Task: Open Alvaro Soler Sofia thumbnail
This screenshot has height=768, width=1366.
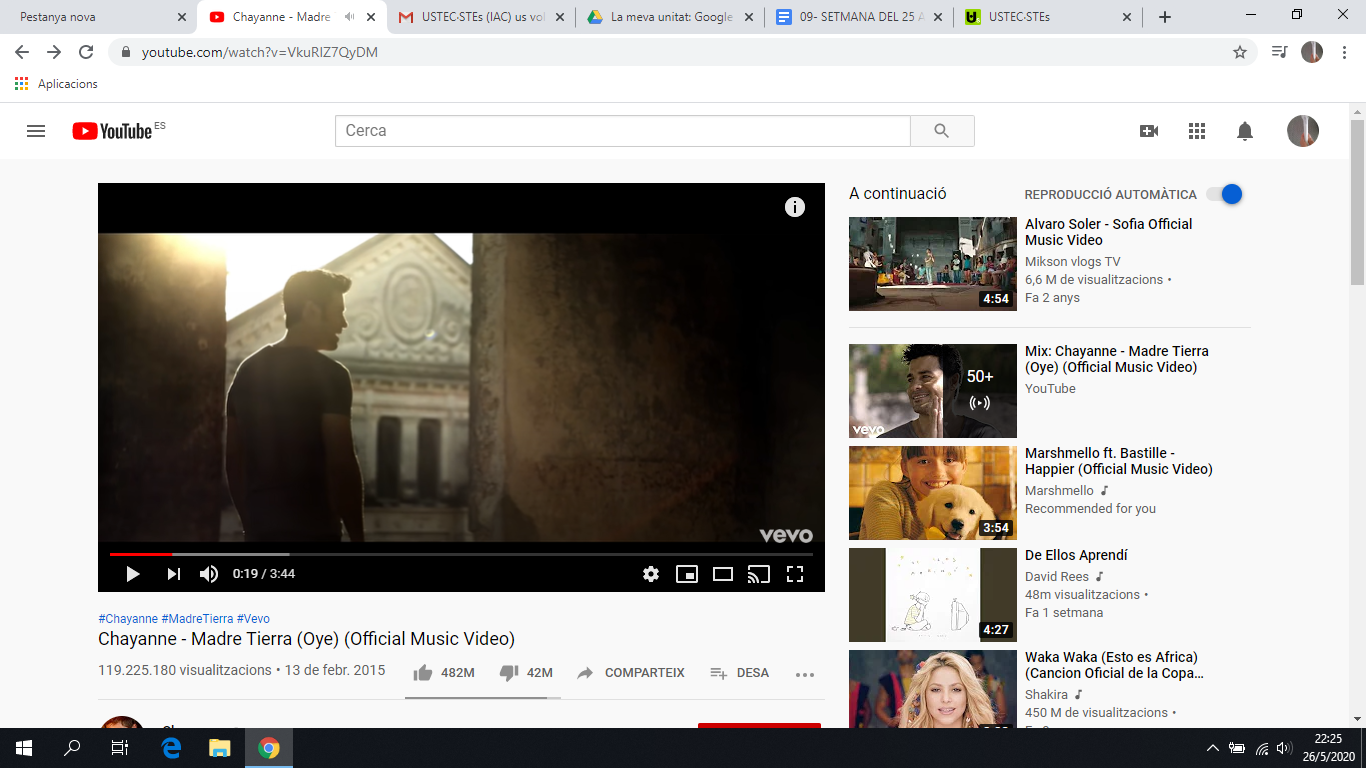Action: pyautogui.click(x=933, y=264)
